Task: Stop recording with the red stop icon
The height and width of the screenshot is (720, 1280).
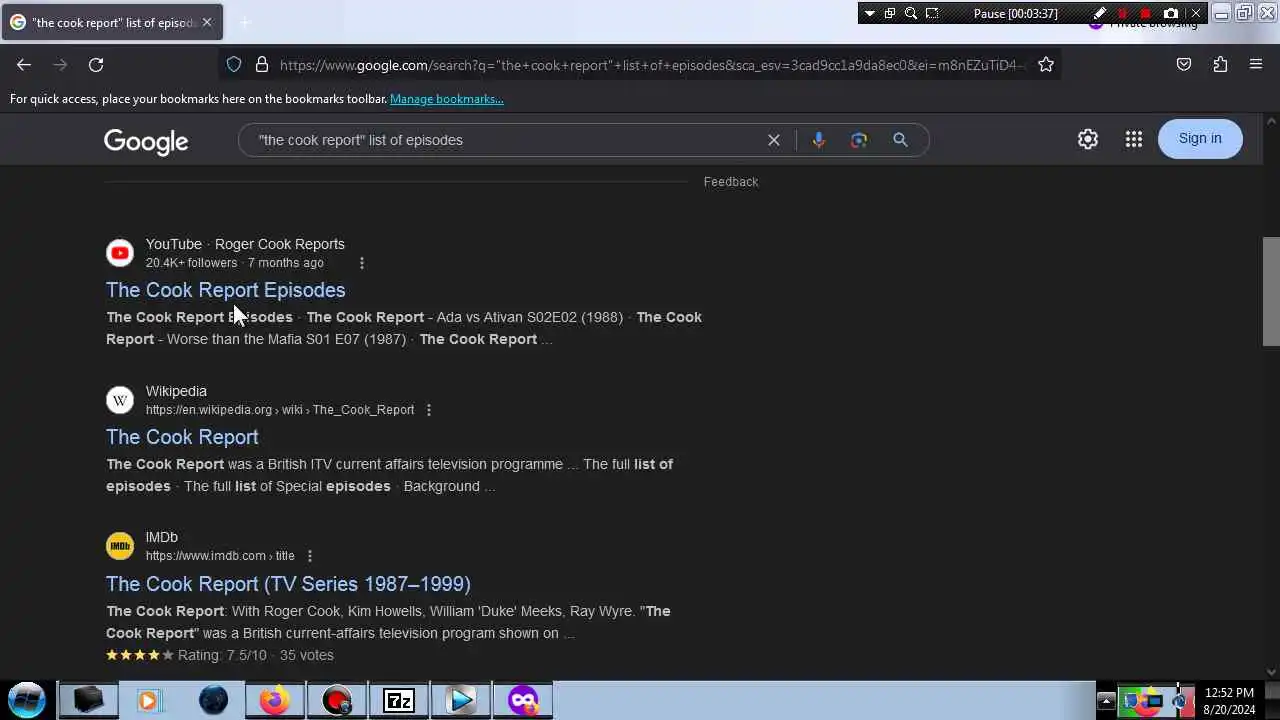Action: click(1146, 13)
